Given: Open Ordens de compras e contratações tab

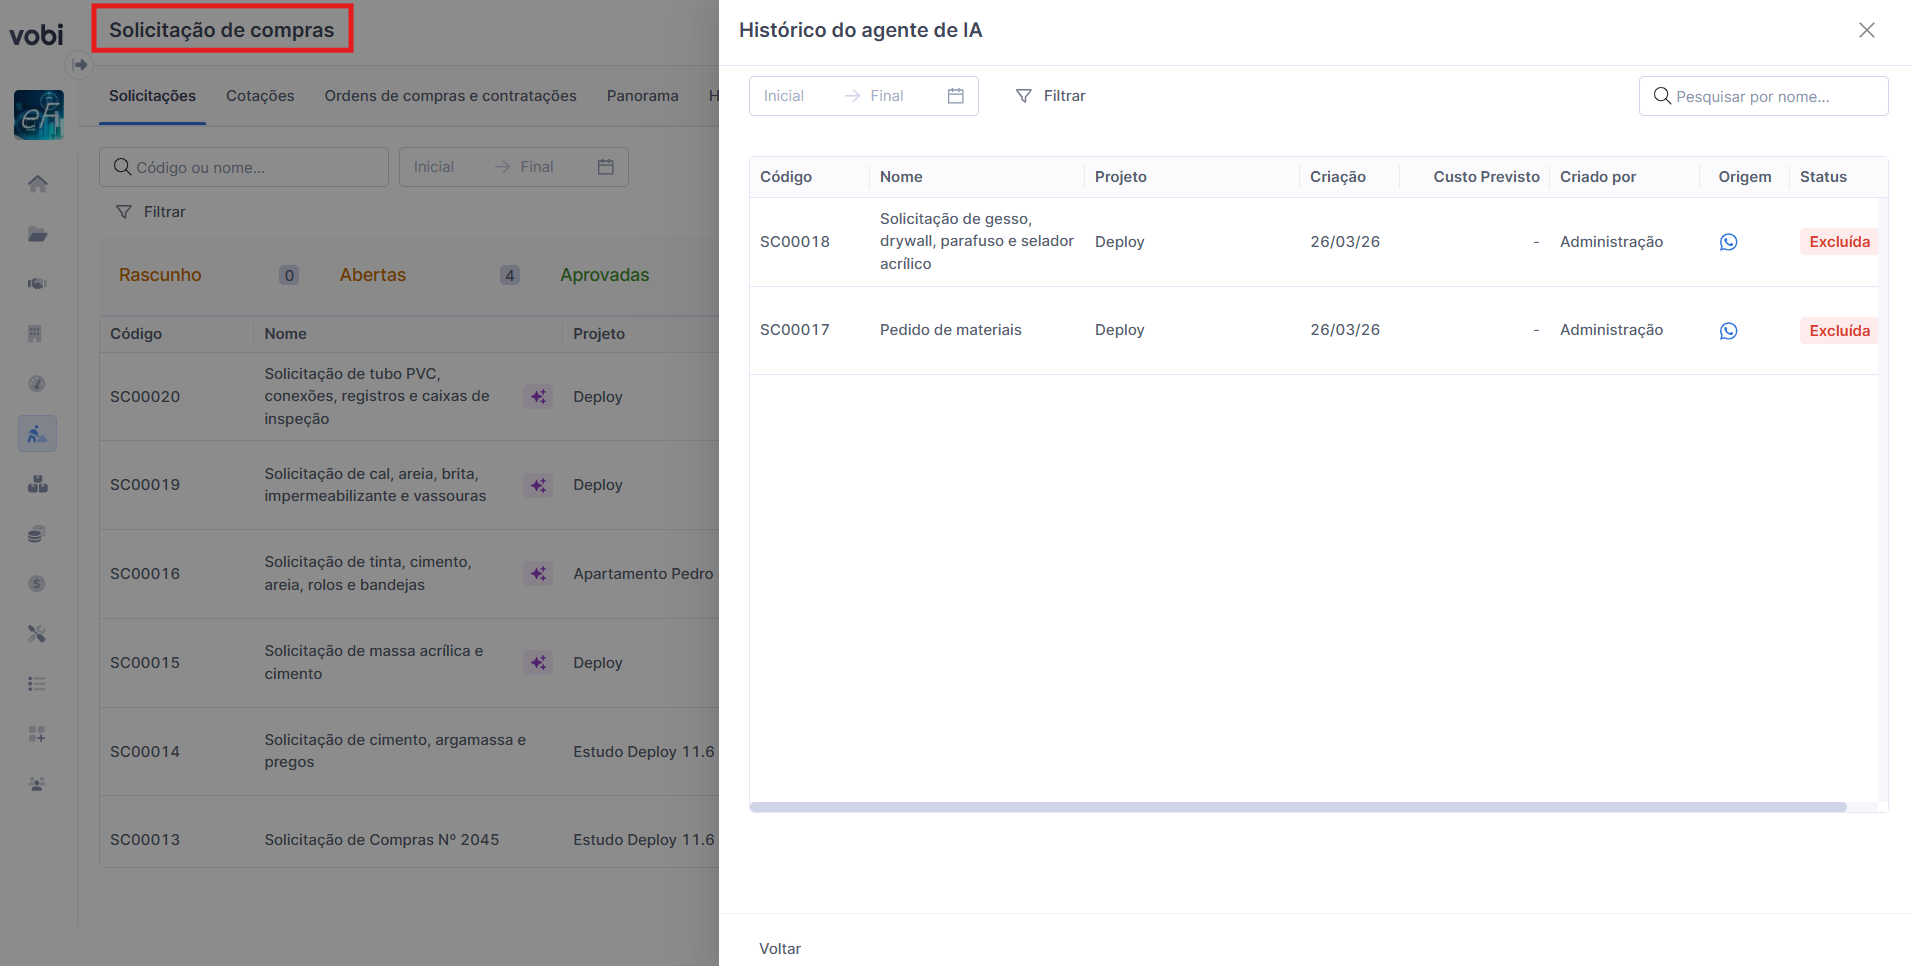Looking at the screenshot, I should [x=450, y=96].
